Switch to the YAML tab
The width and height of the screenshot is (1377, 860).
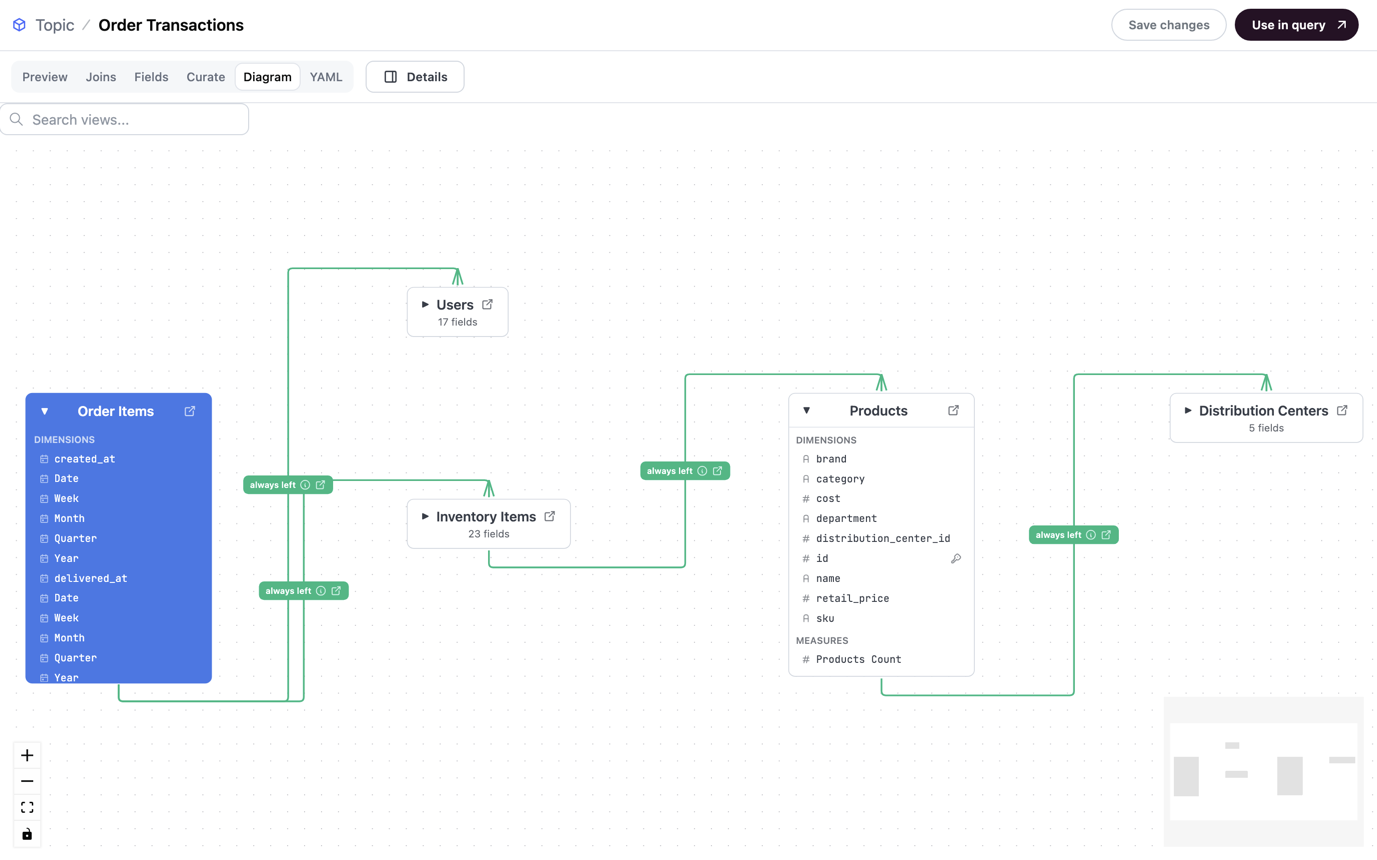pos(326,77)
